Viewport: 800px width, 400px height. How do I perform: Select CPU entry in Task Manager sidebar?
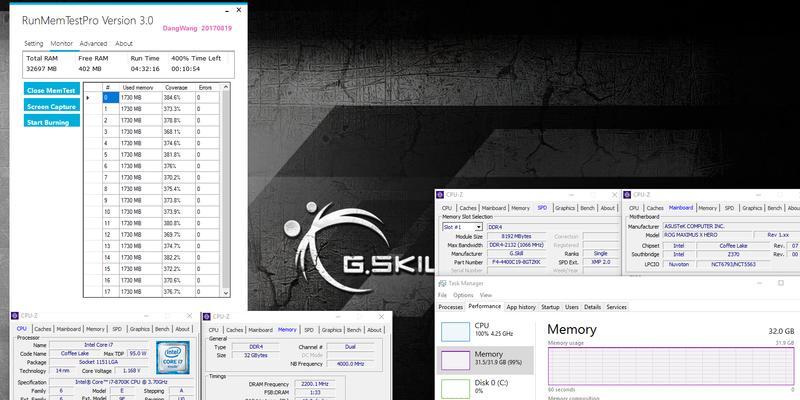[x=485, y=331]
